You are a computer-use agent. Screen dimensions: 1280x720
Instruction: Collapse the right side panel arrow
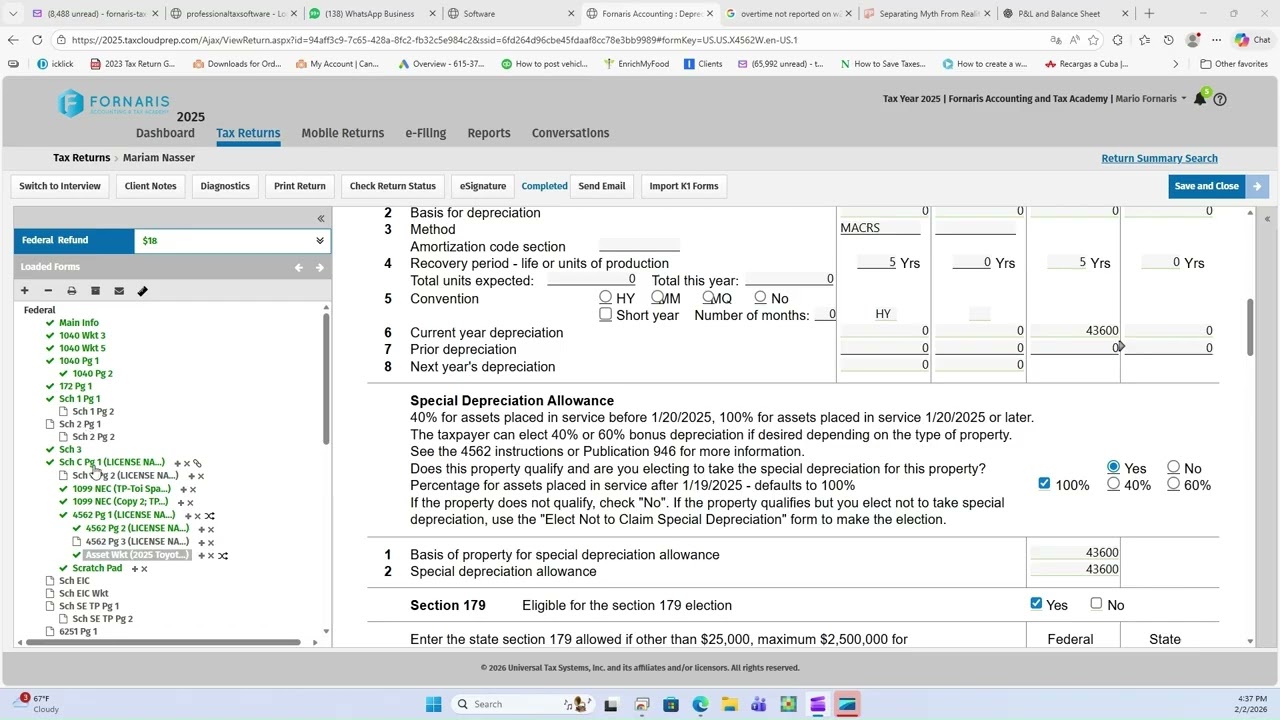click(x=1267, y=219)
